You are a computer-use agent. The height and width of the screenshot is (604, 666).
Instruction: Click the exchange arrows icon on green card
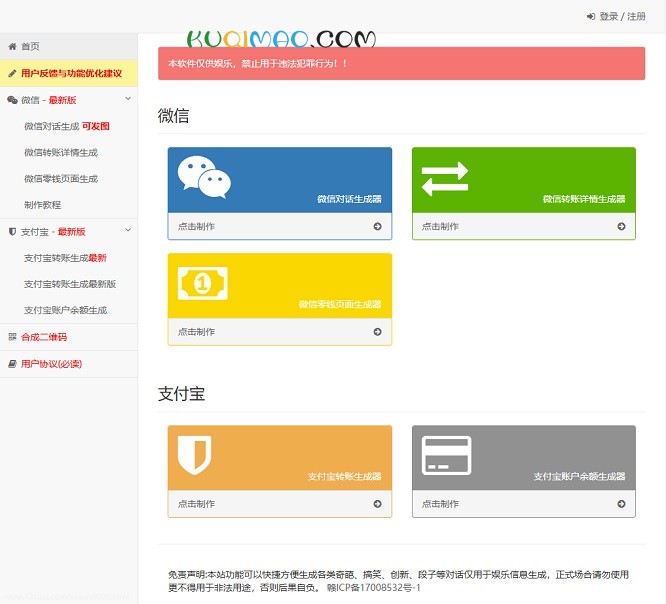point(445,178)
